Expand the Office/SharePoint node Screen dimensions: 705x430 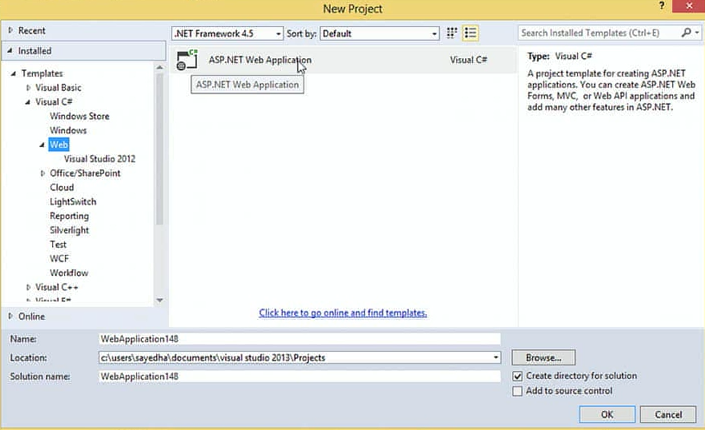click(x=43, y=173)
